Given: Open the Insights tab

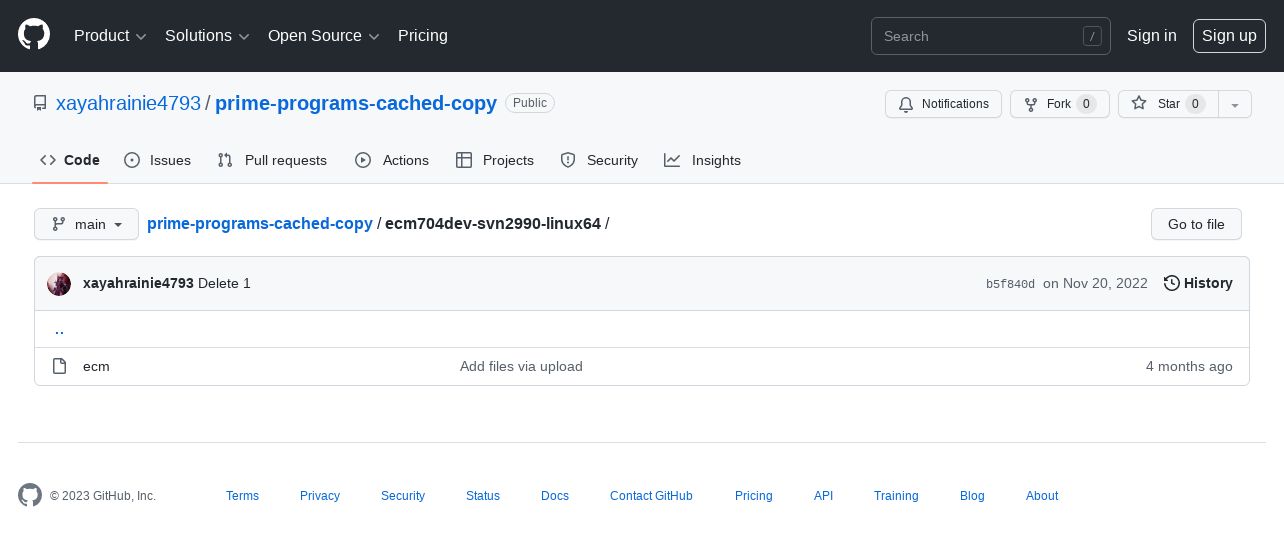Looking at the screenshot, I should [x=703, y=160].
